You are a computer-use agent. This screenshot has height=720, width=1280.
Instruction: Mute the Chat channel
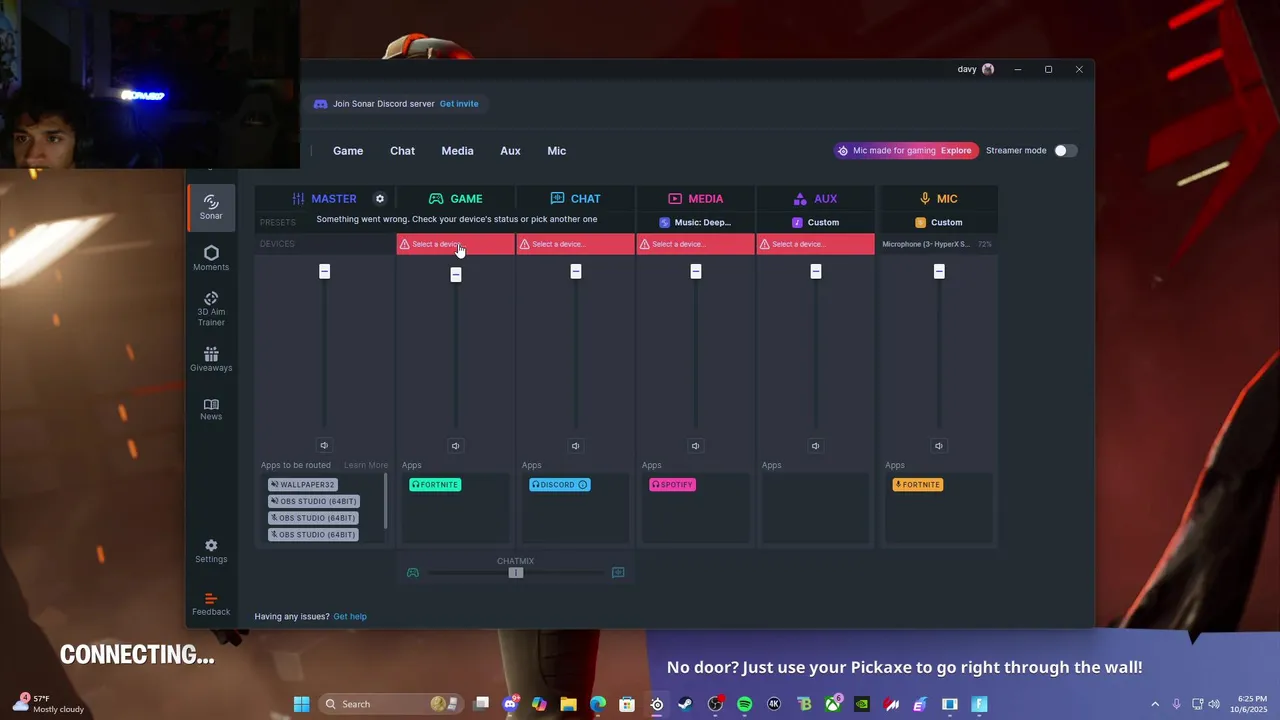[575, 446]
